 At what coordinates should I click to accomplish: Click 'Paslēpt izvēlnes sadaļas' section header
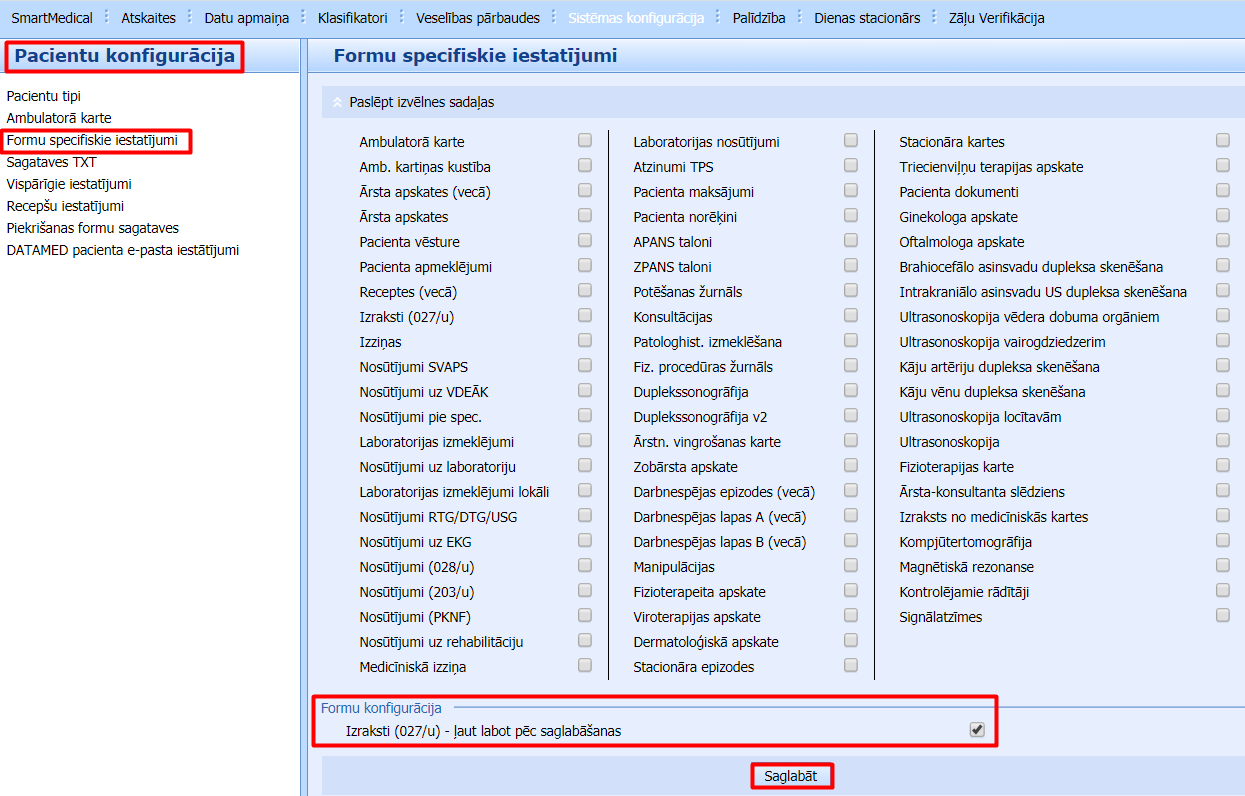[421, 102]
